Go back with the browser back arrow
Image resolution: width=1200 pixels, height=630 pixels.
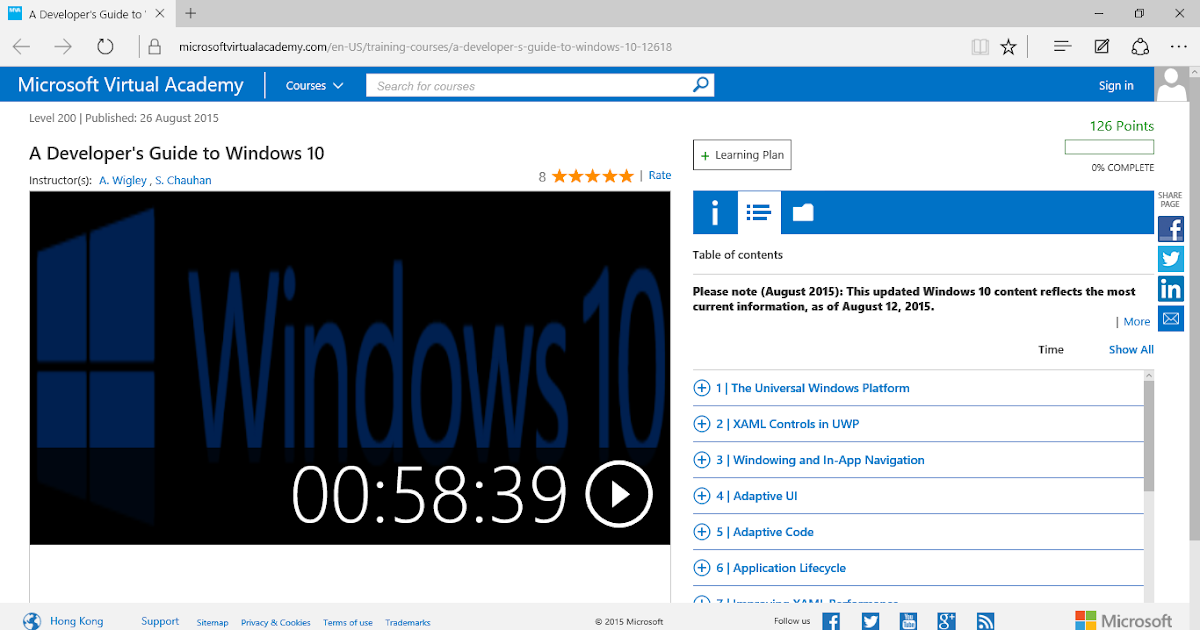[x=21, y=47]
